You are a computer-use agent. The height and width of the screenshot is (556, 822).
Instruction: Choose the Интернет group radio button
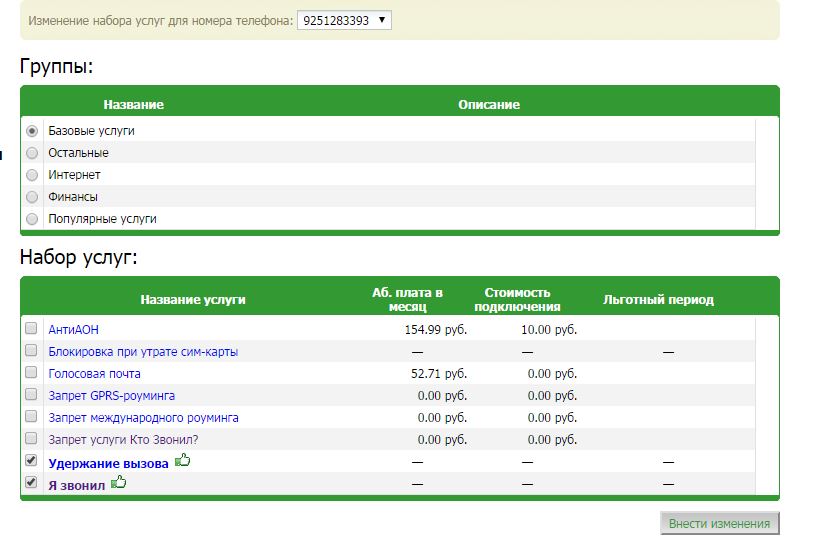tap(32, 175)
